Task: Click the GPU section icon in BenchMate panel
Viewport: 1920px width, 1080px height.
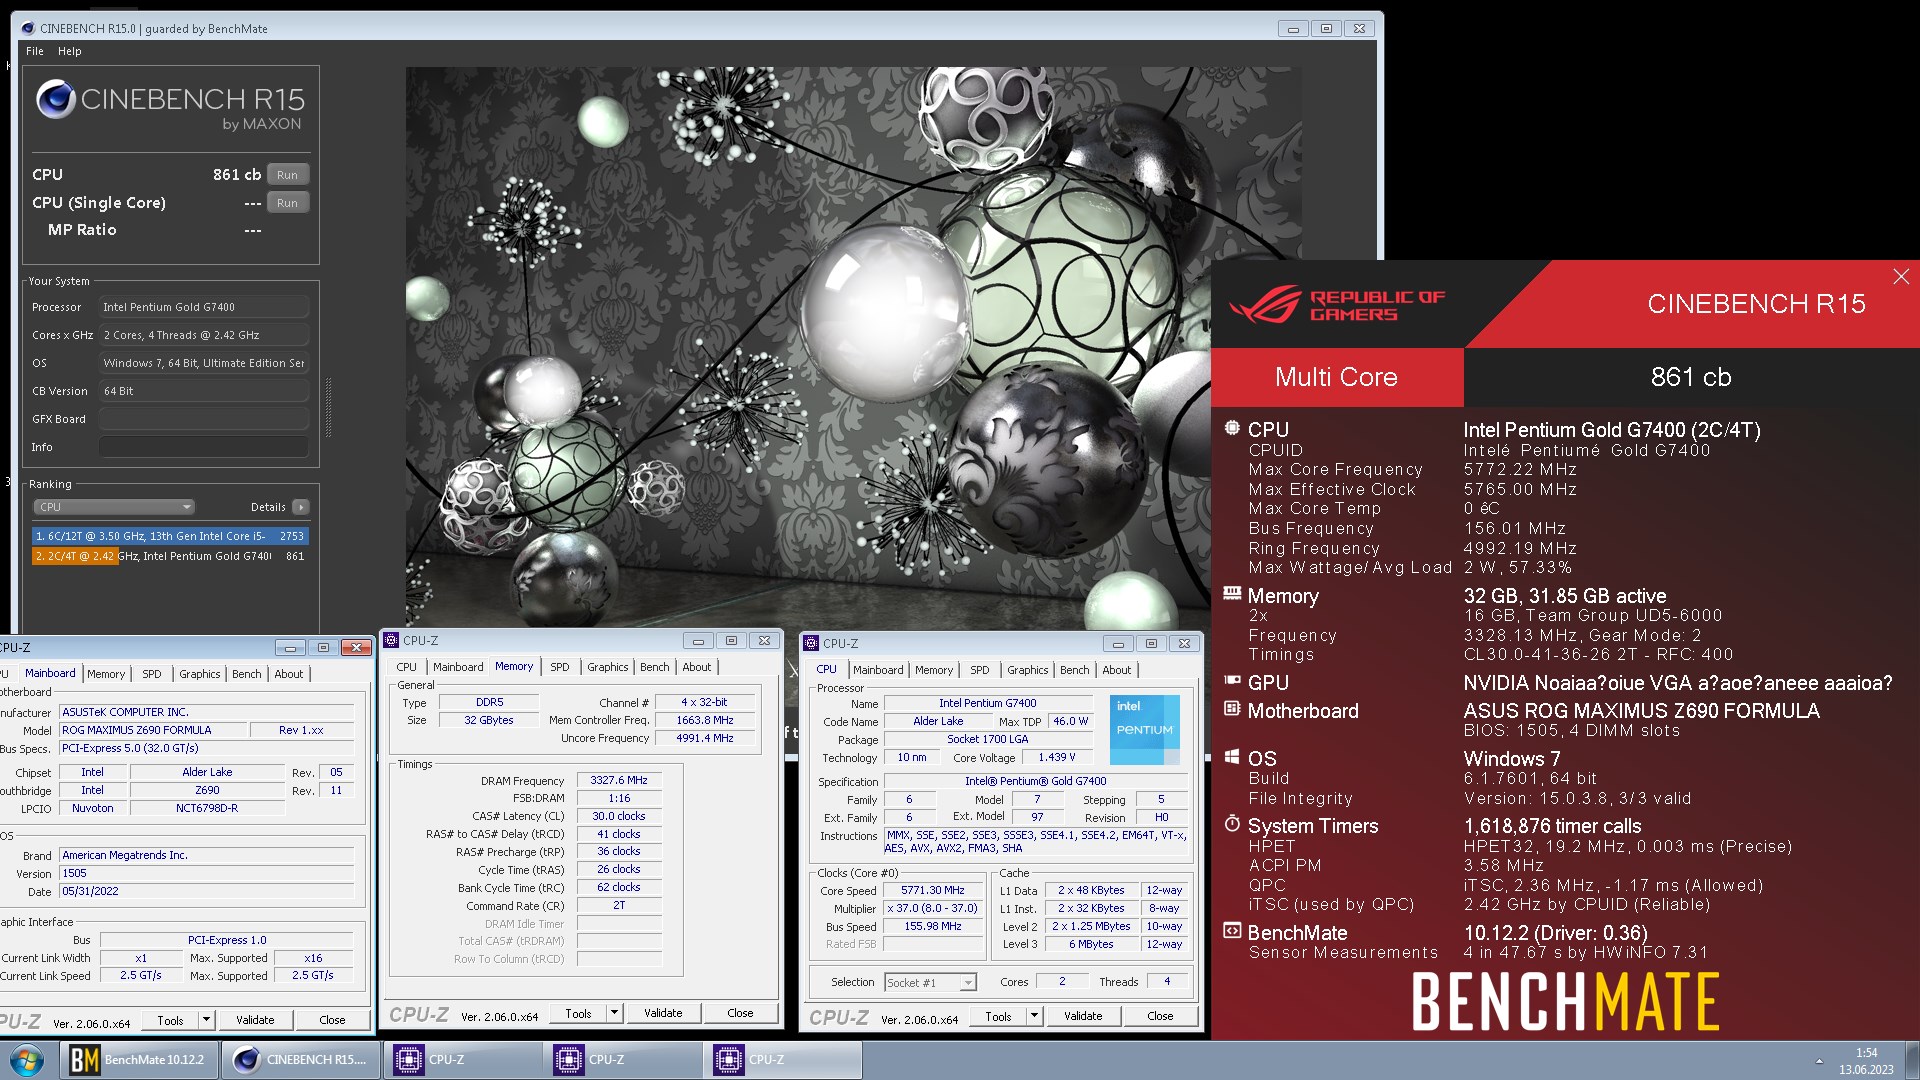Action: [1232, 681]
